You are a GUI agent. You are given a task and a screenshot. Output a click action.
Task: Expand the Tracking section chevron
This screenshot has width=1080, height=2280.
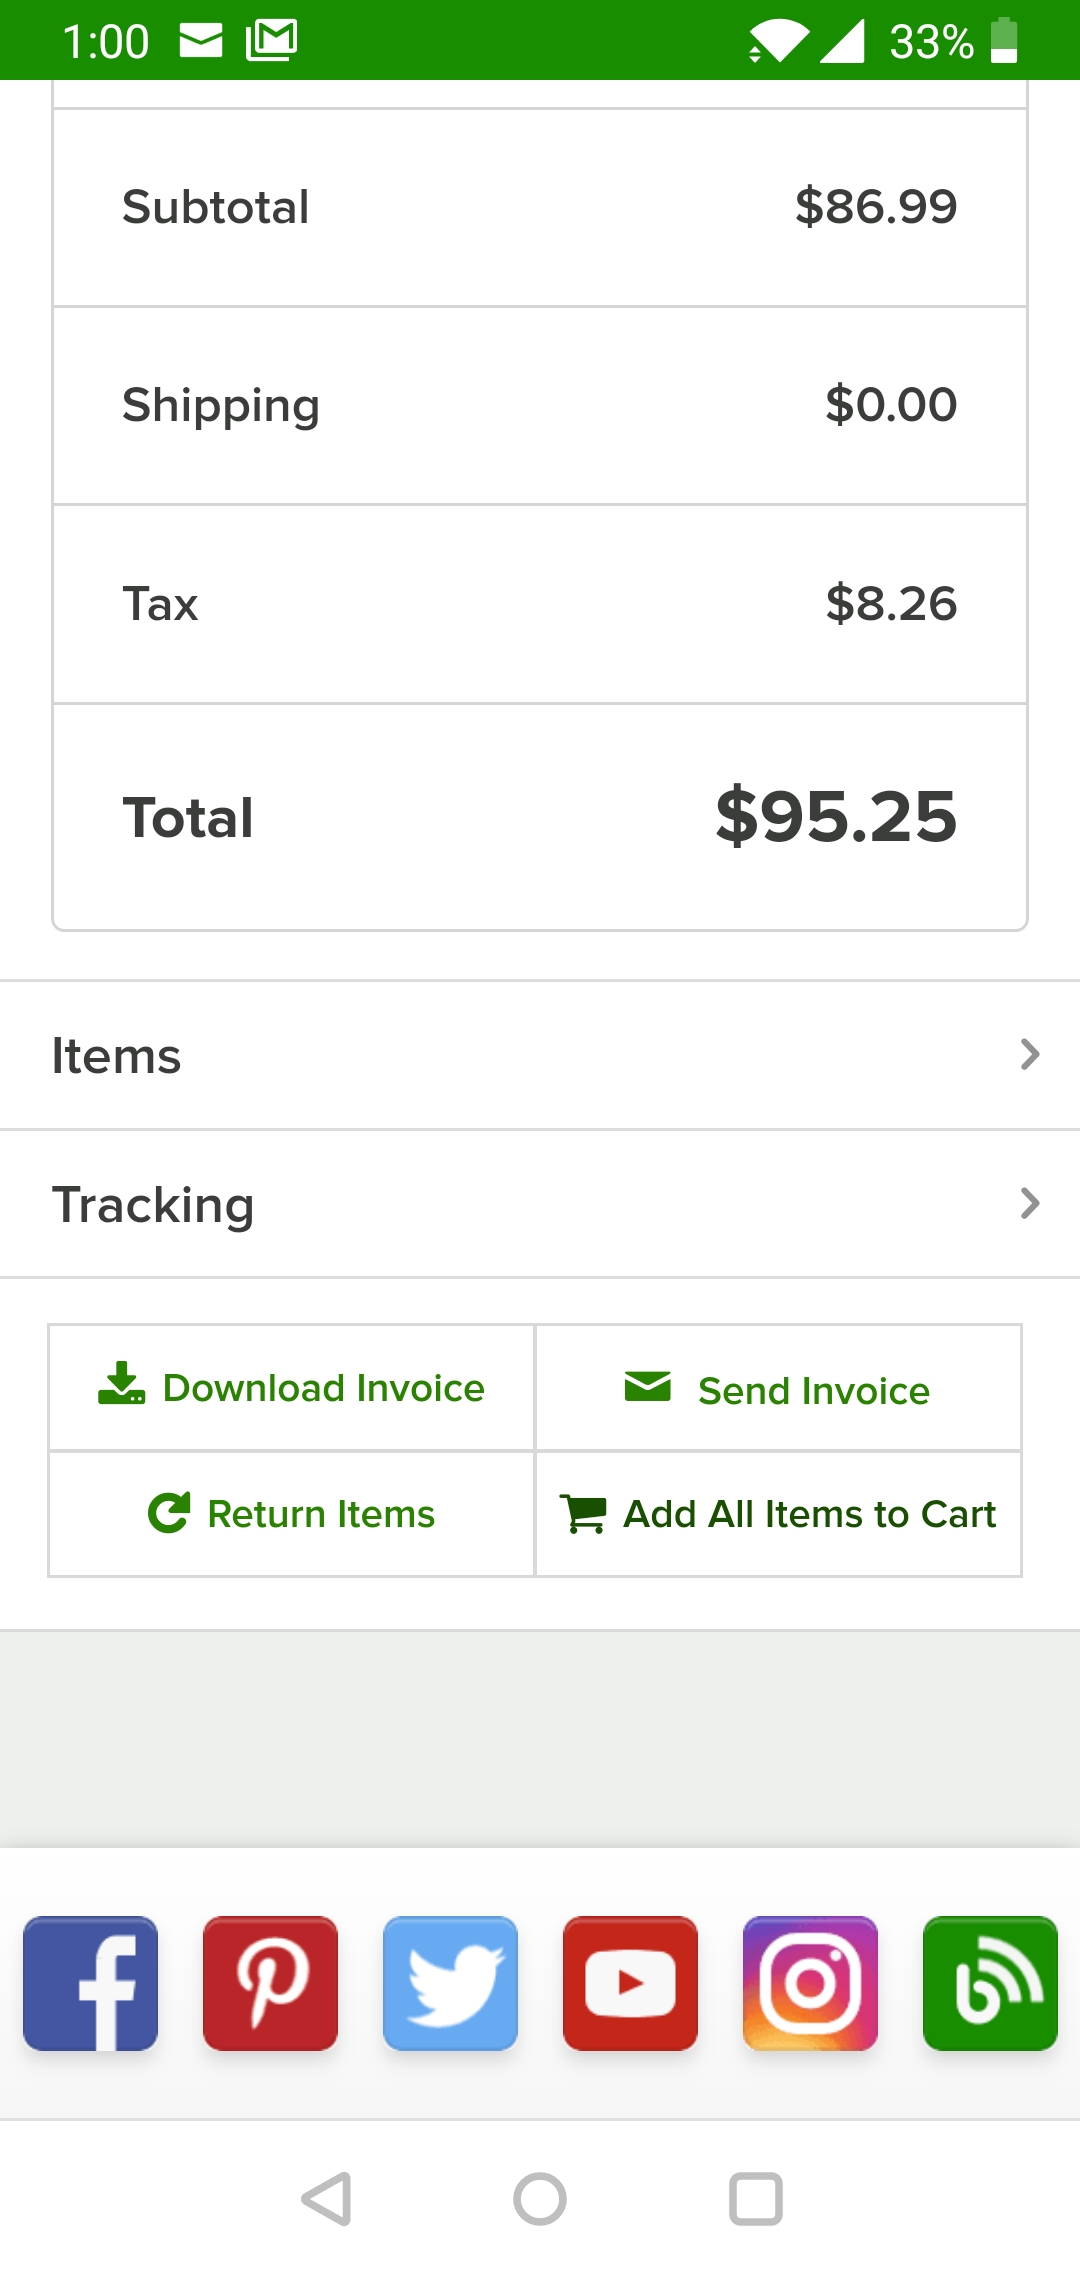point(1030,1203)
